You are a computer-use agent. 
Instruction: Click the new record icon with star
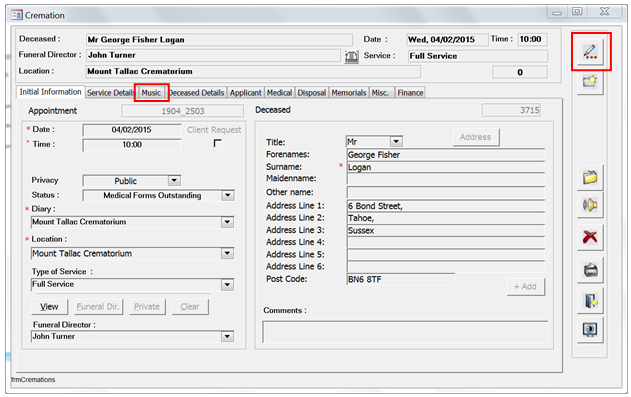tap(590, 82)
